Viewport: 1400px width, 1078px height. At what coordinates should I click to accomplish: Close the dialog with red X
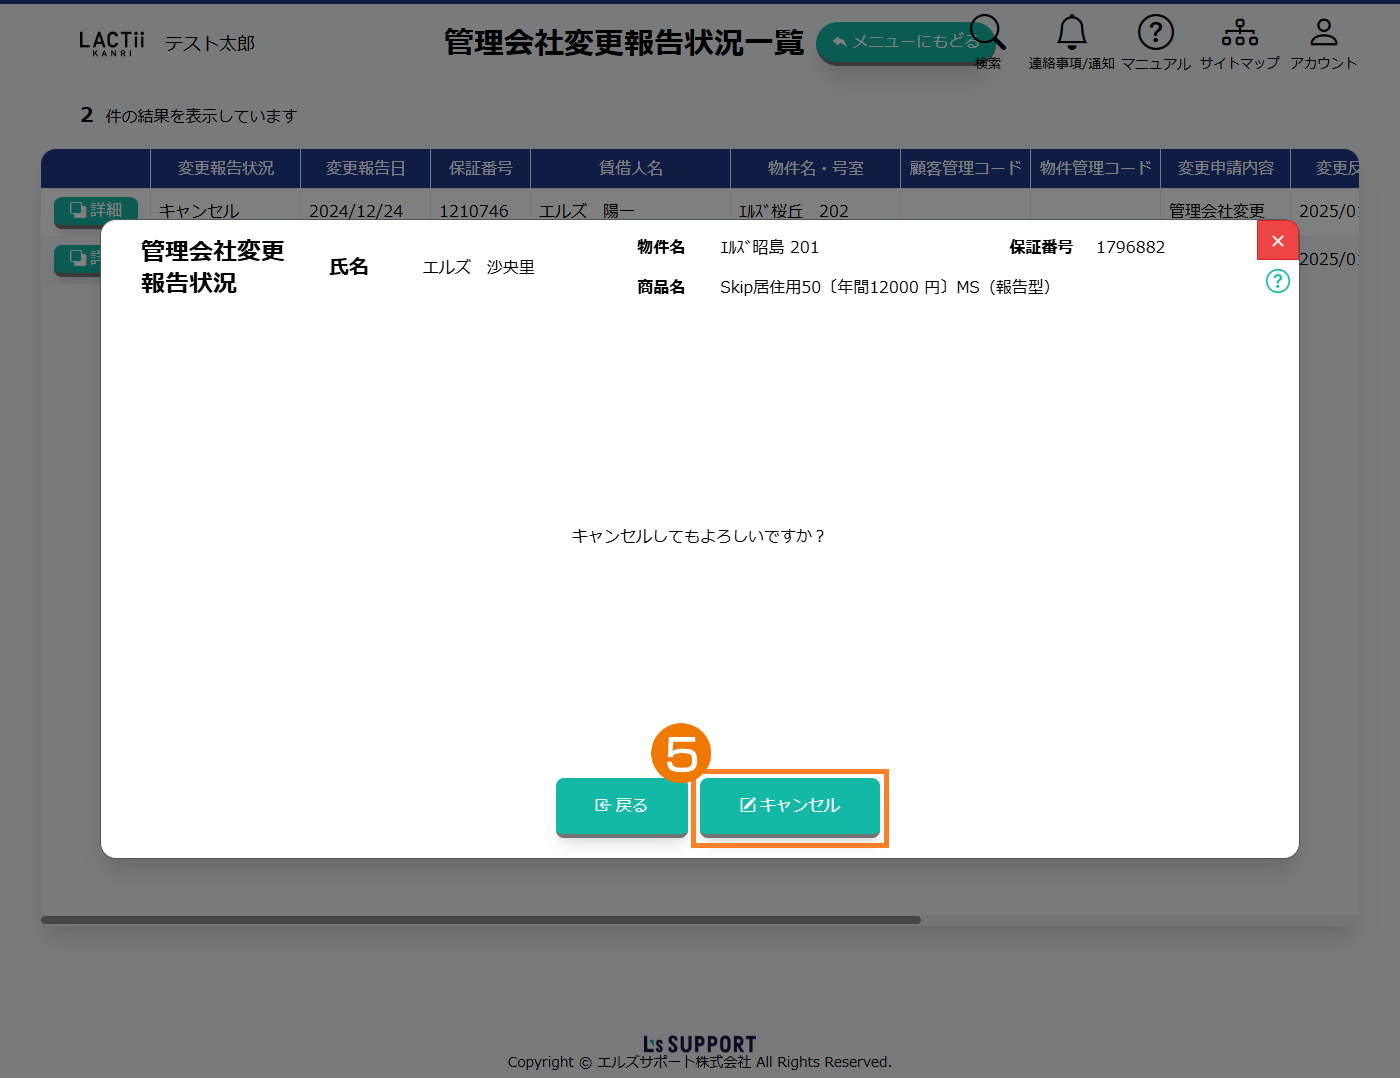[x=1277, y=241]
